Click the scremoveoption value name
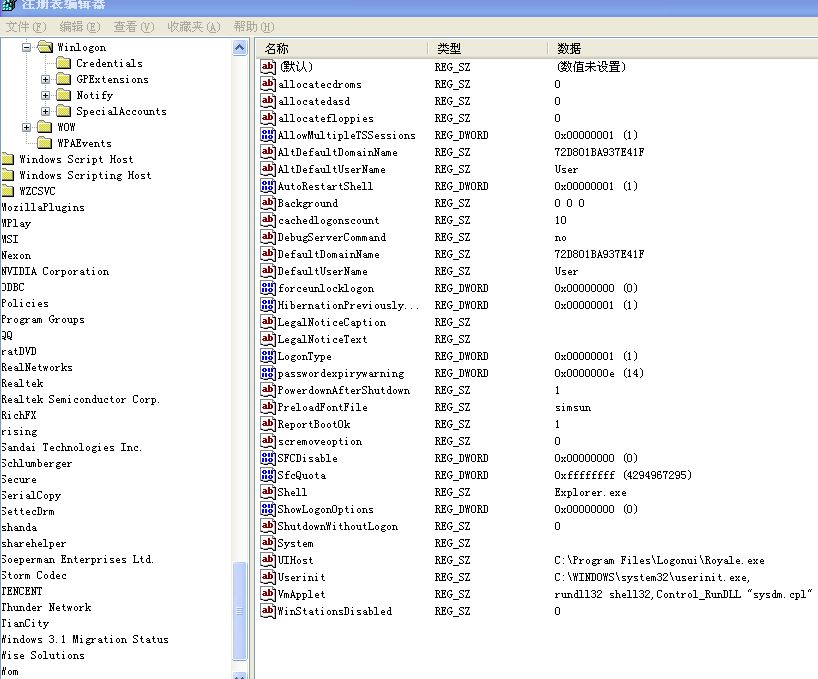 tap(320, 441)
